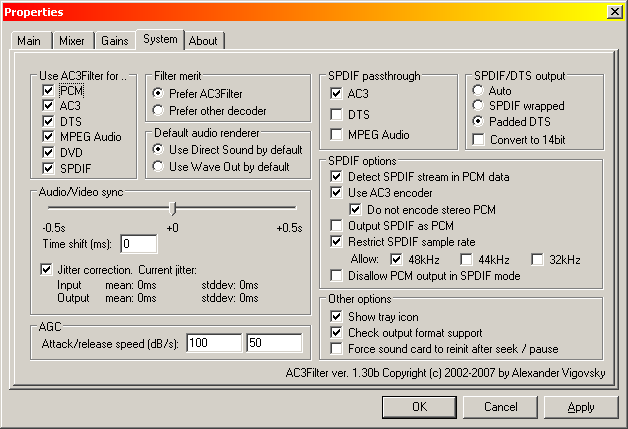The width and height of the screenshot is (628, 429).
Task: Enable 44kHz allowed sample rate
Action: click(466, 260)
